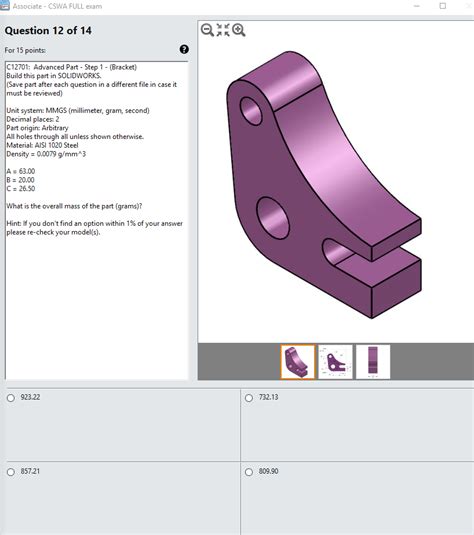Click the fit-to-view icon
The image size is (474, 535).
point(223,30)
